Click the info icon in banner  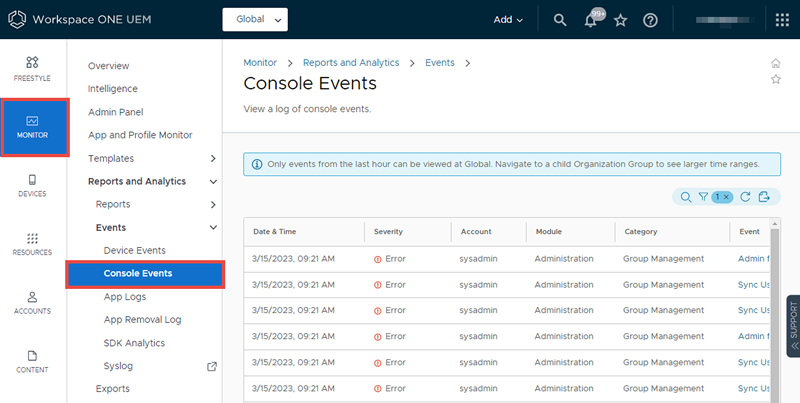coord(257,164)
